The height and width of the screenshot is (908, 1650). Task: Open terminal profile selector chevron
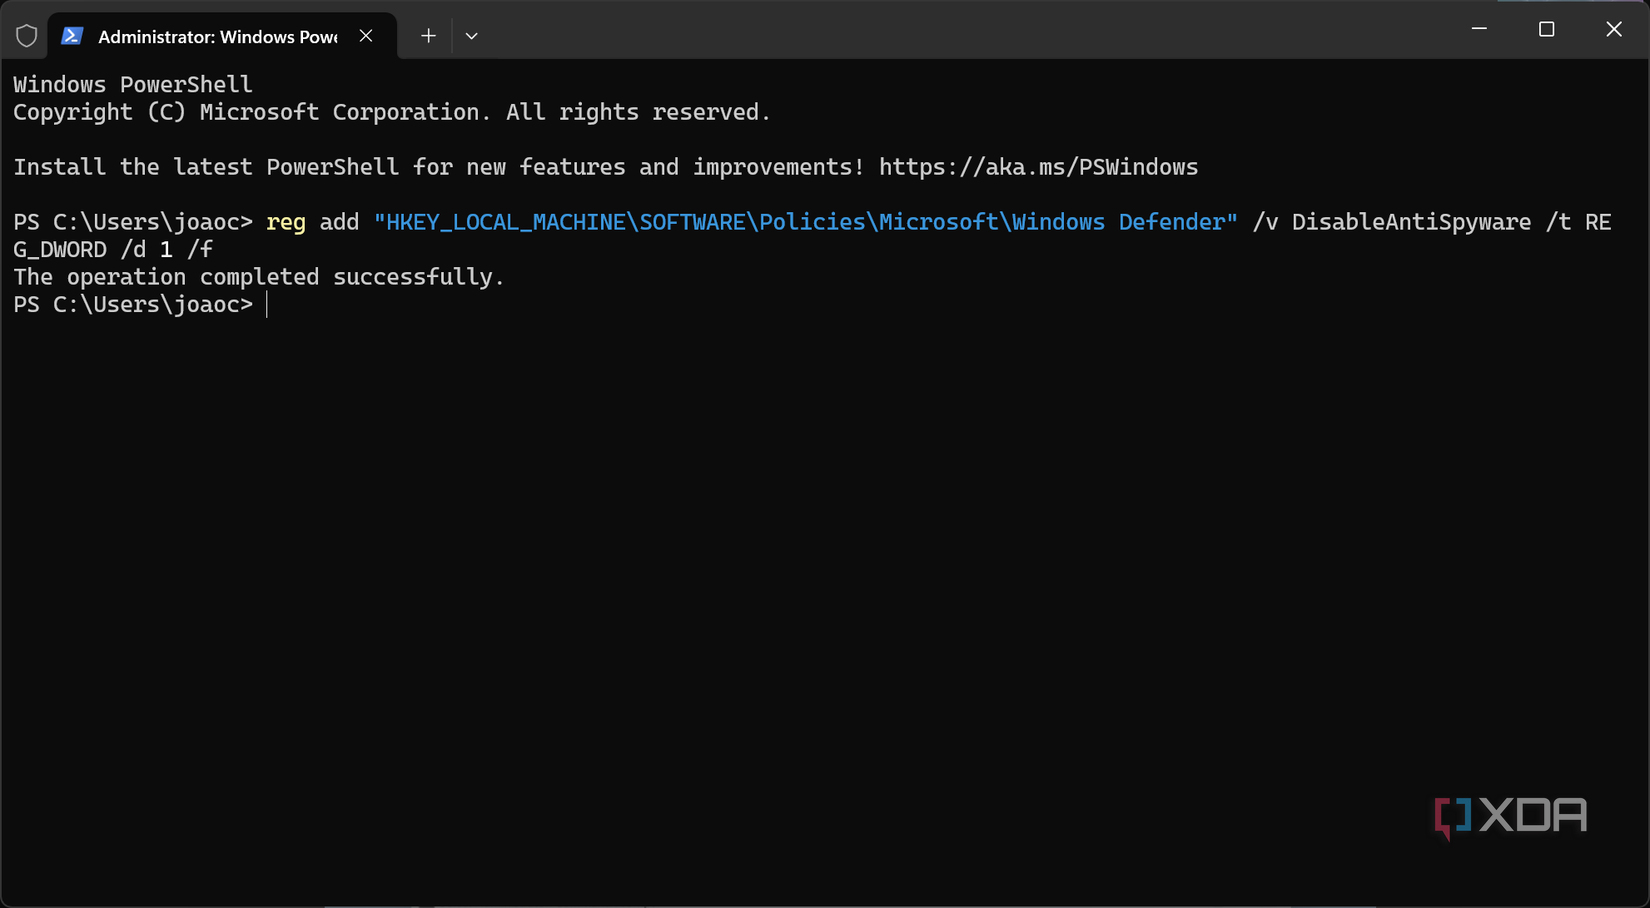click(x=471, y=35)
